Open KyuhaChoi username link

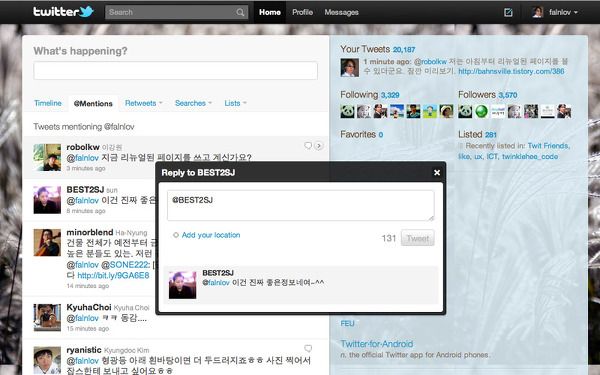(x=89, y=307)
